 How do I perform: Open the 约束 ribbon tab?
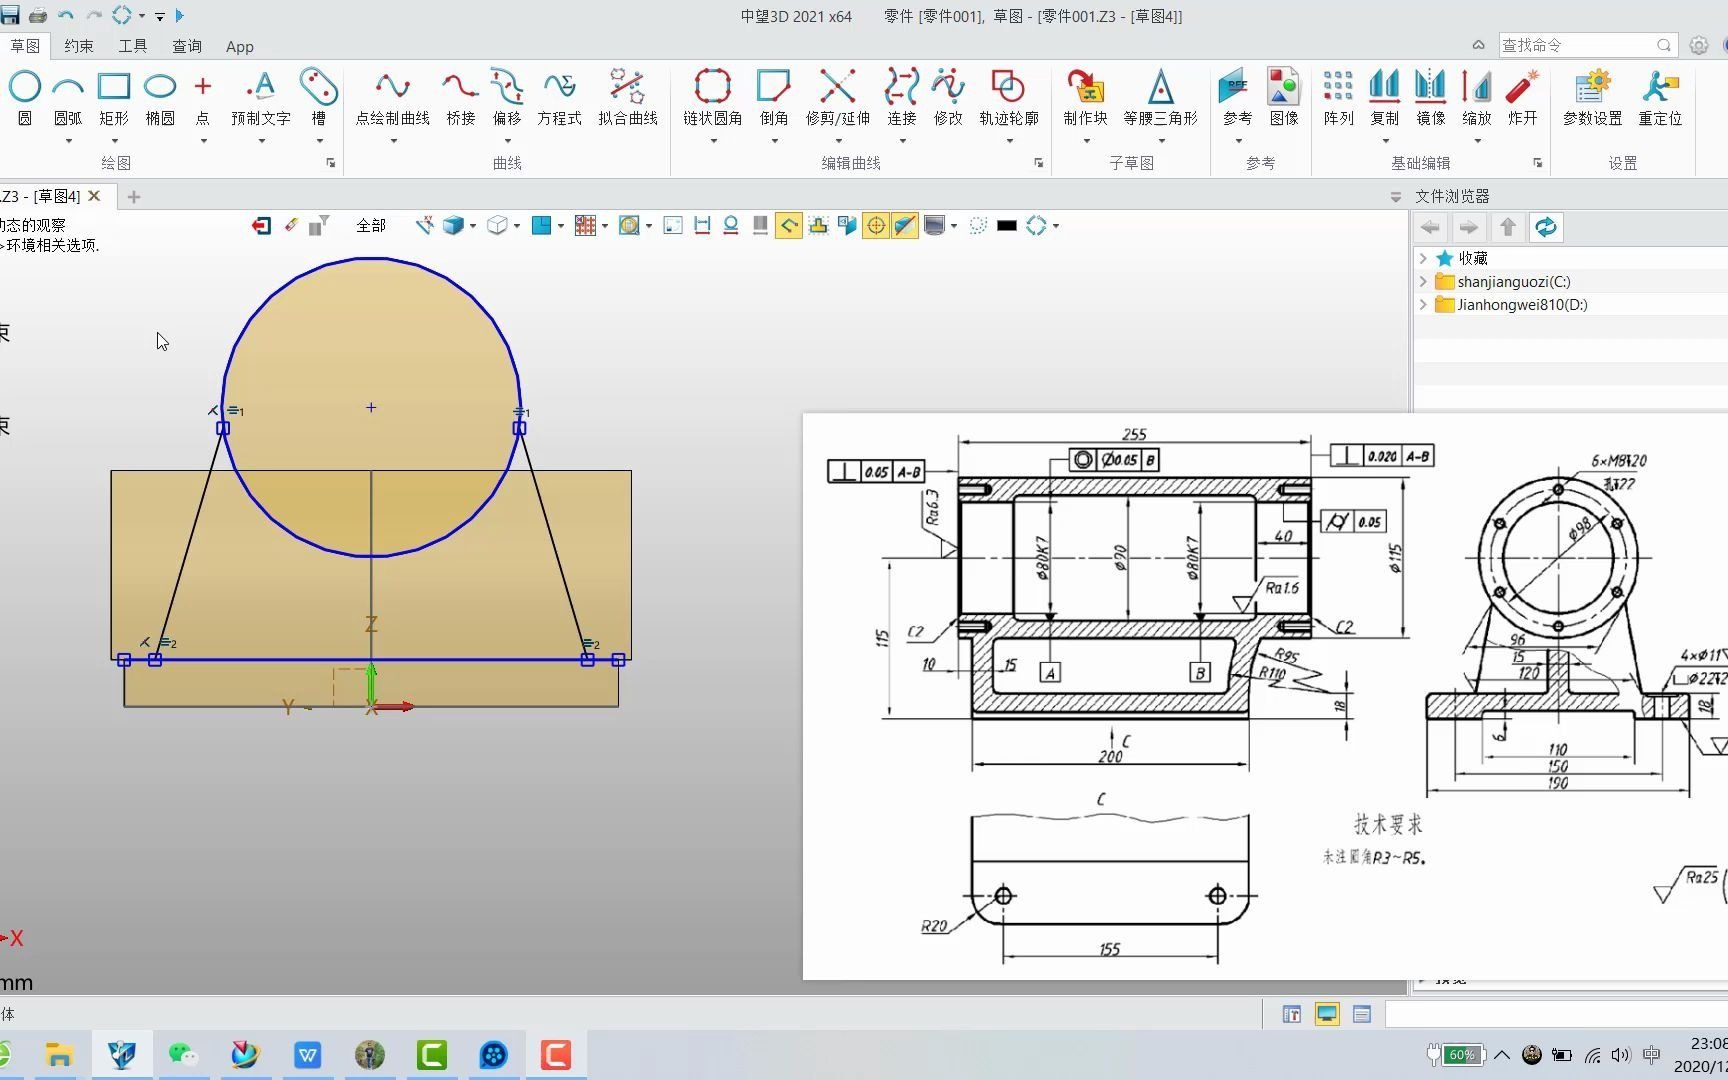[x=79, y=46]
